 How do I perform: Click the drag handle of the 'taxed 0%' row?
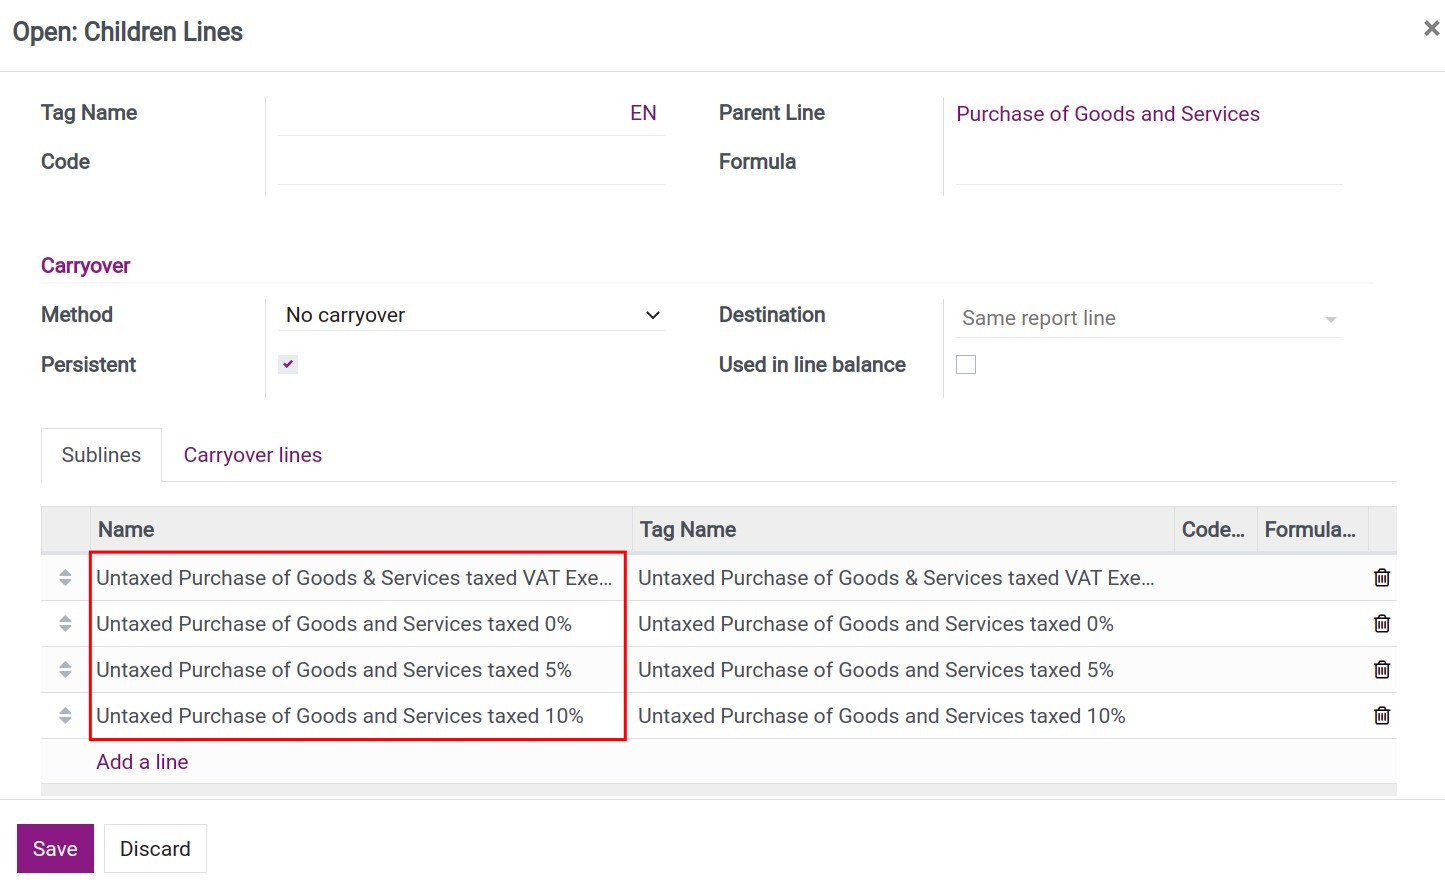pos(63,623)
